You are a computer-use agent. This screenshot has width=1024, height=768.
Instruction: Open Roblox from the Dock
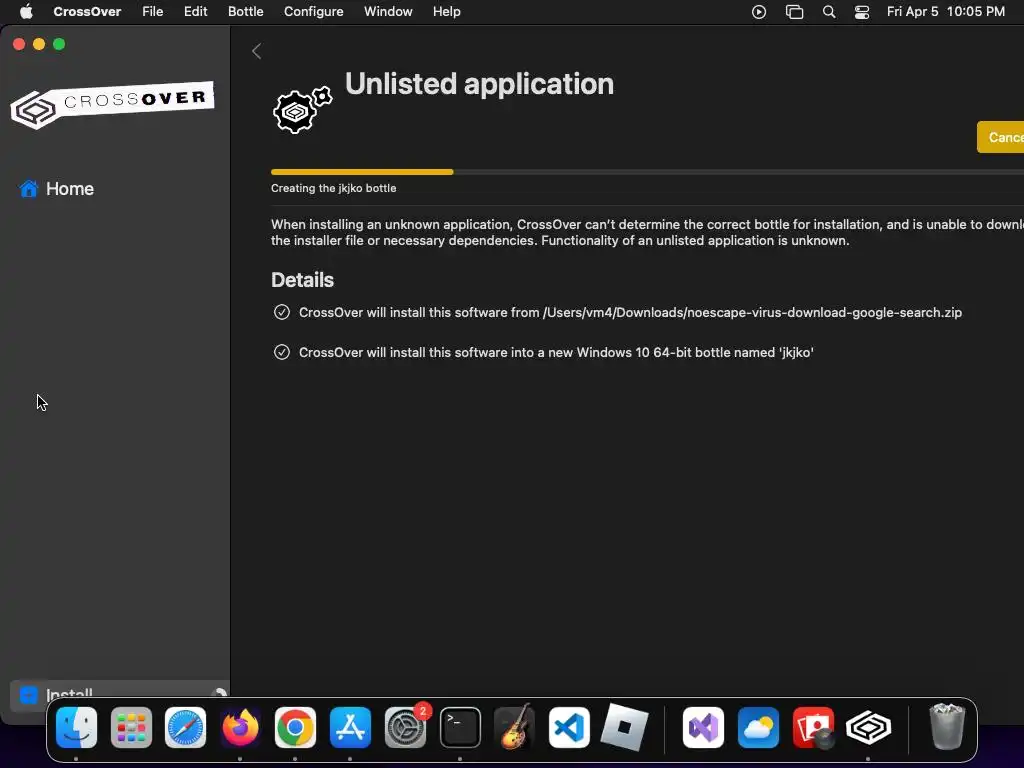coord(624,727)
